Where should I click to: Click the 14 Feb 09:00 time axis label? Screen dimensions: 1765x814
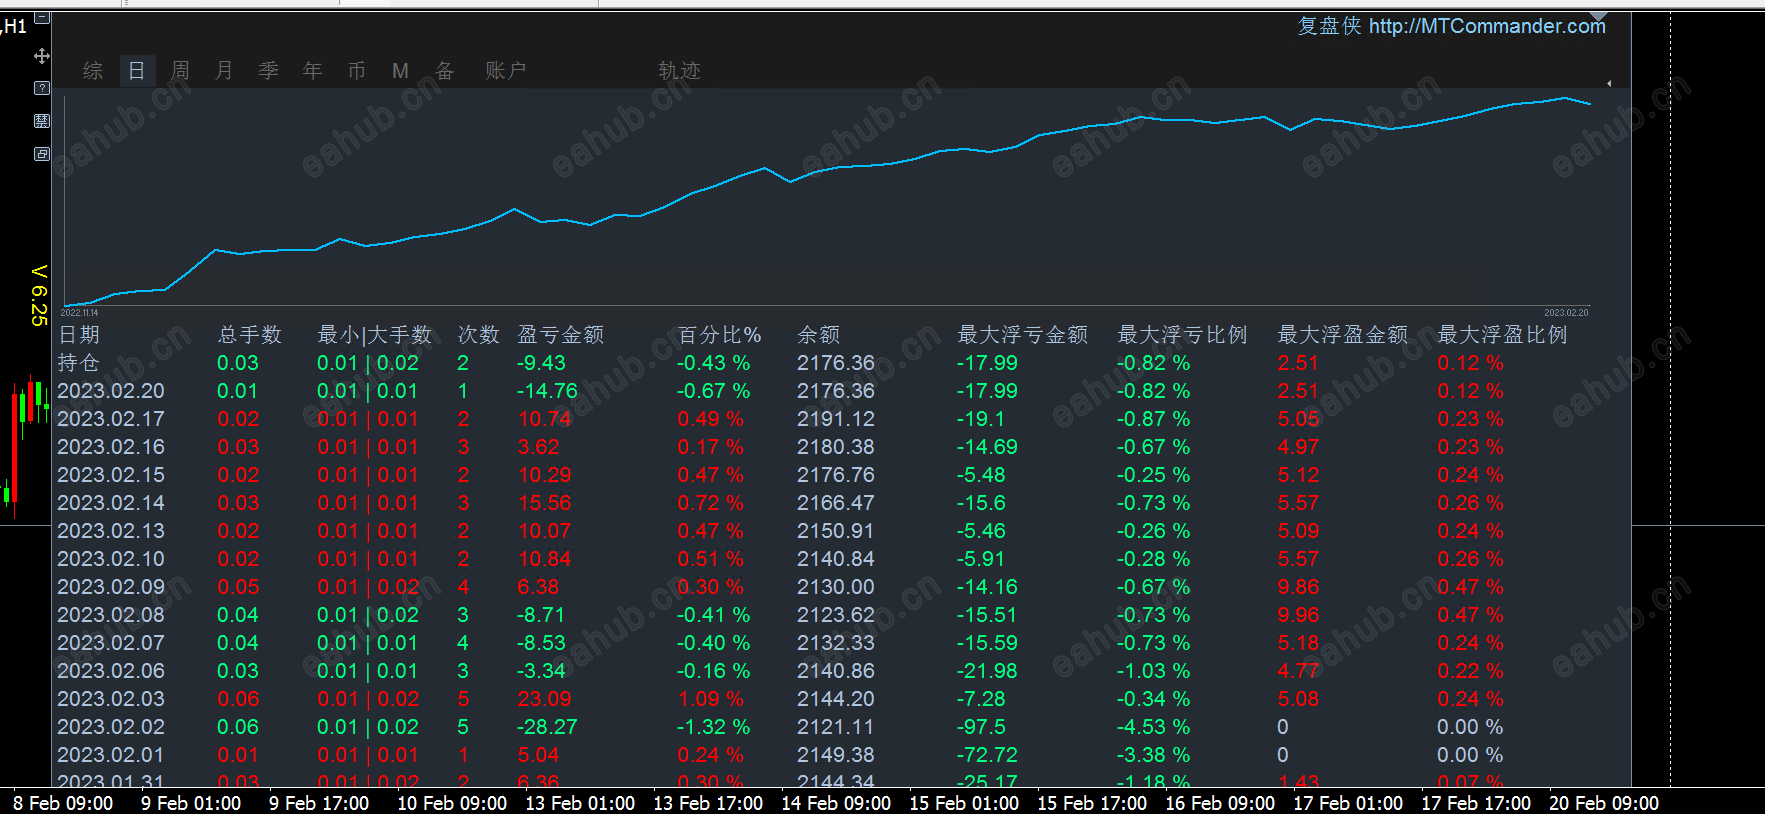(836, 803)
